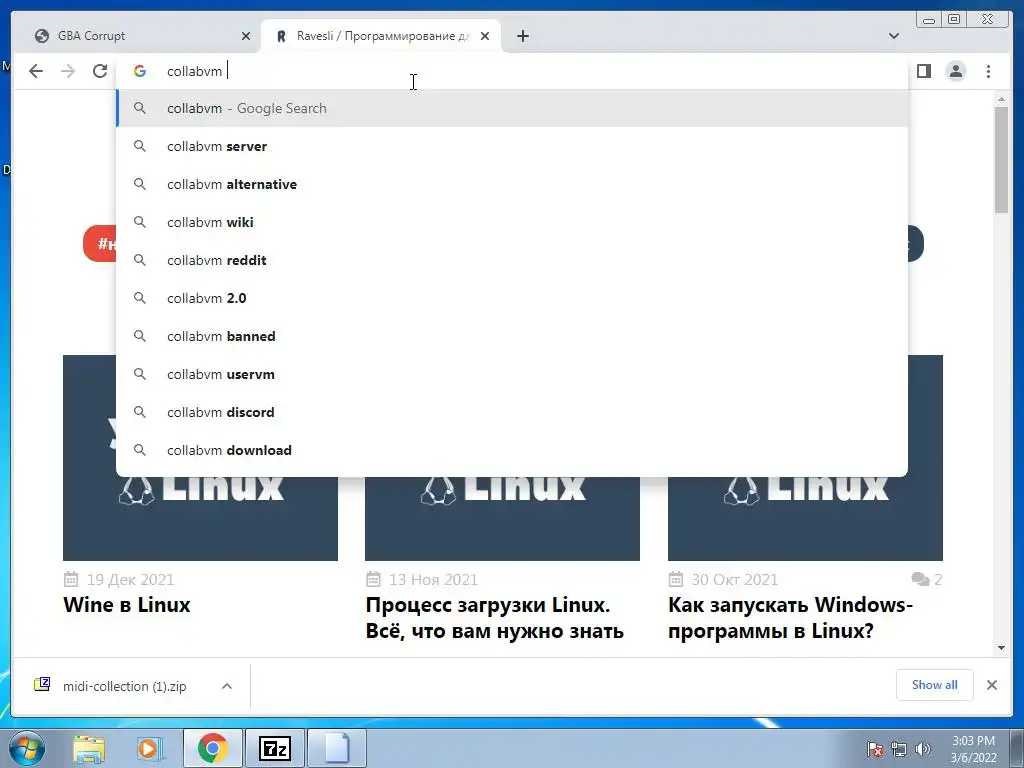
Task: Click the scrollbar down arrow
Action: 1001,648
